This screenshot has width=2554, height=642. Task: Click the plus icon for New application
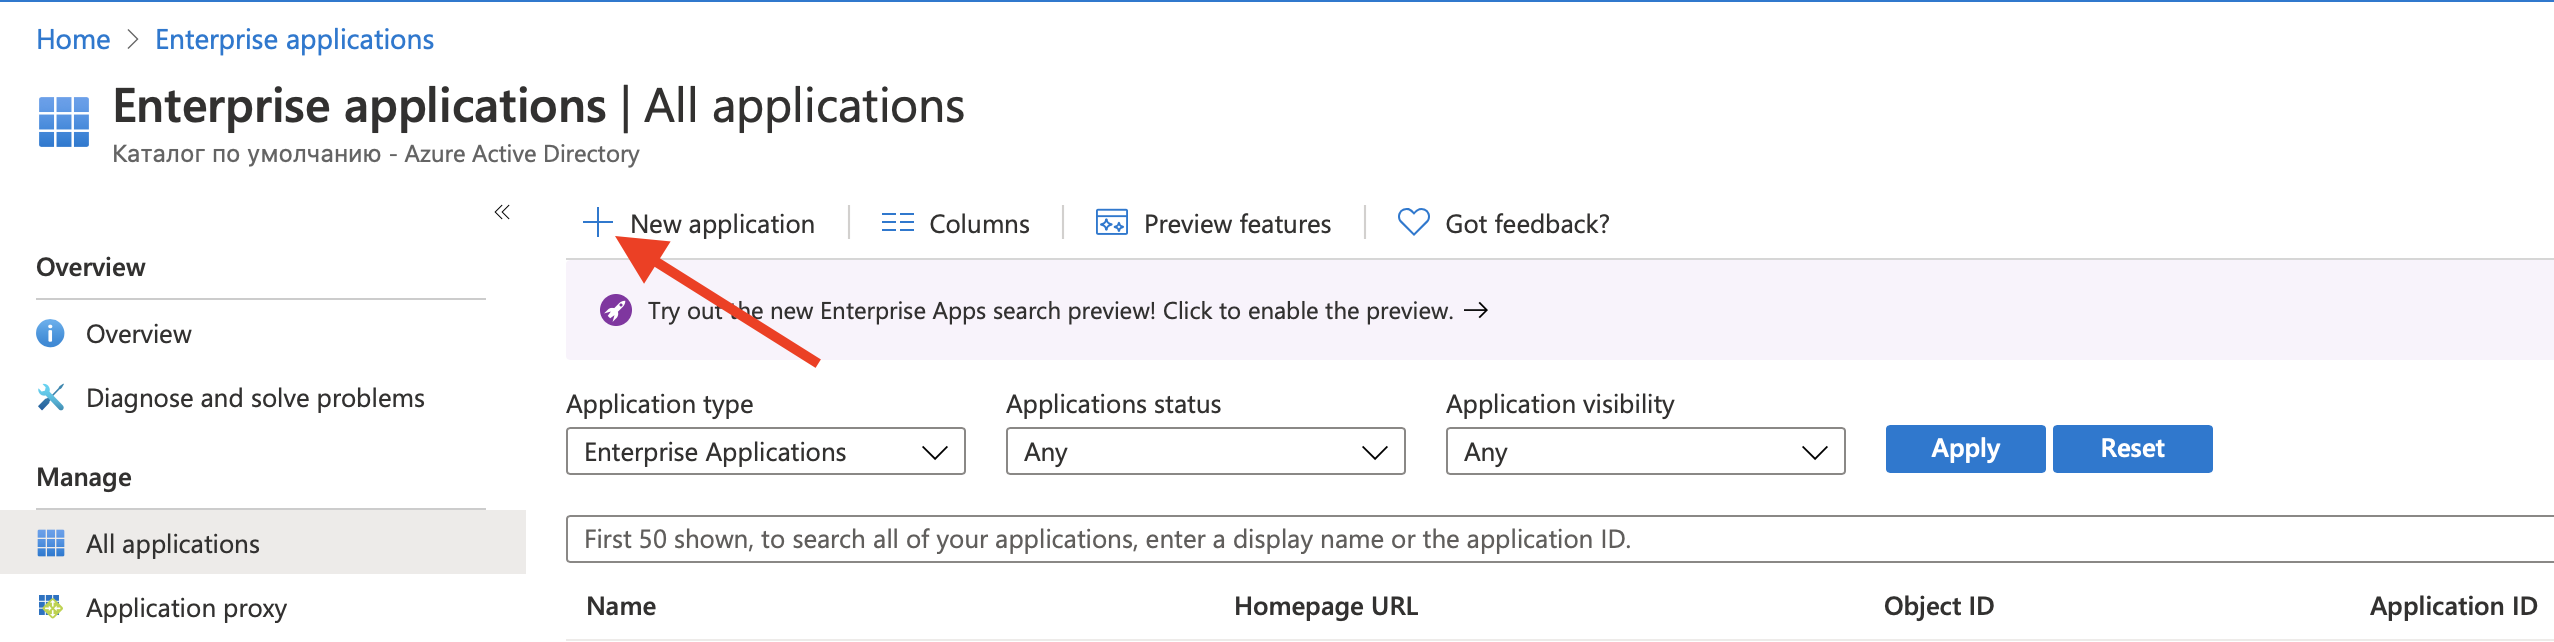pyautogui.click(x=597, y=222)
